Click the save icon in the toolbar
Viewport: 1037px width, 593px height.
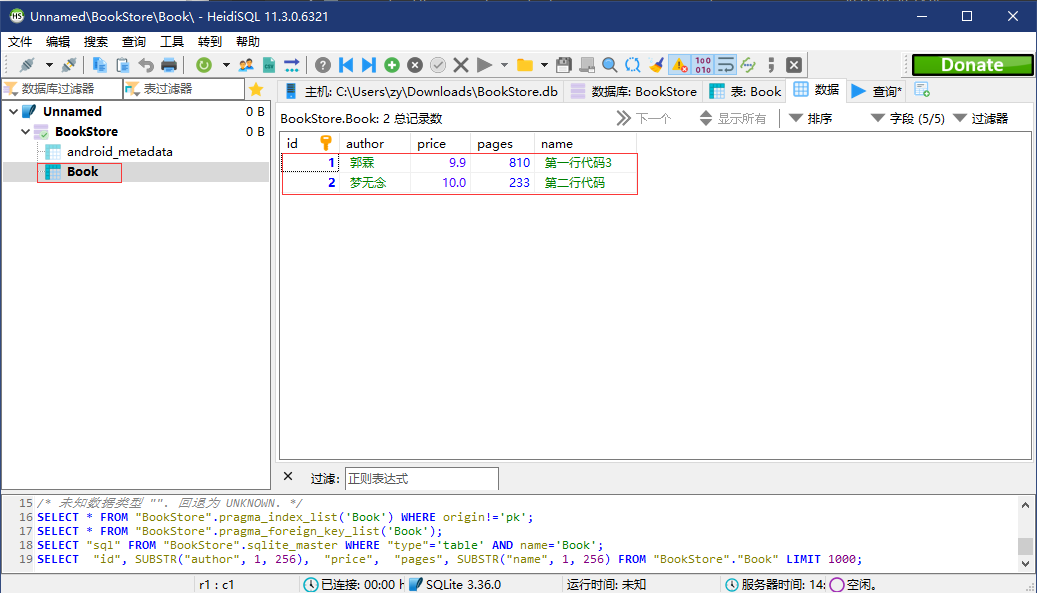[x=564, y=65]
